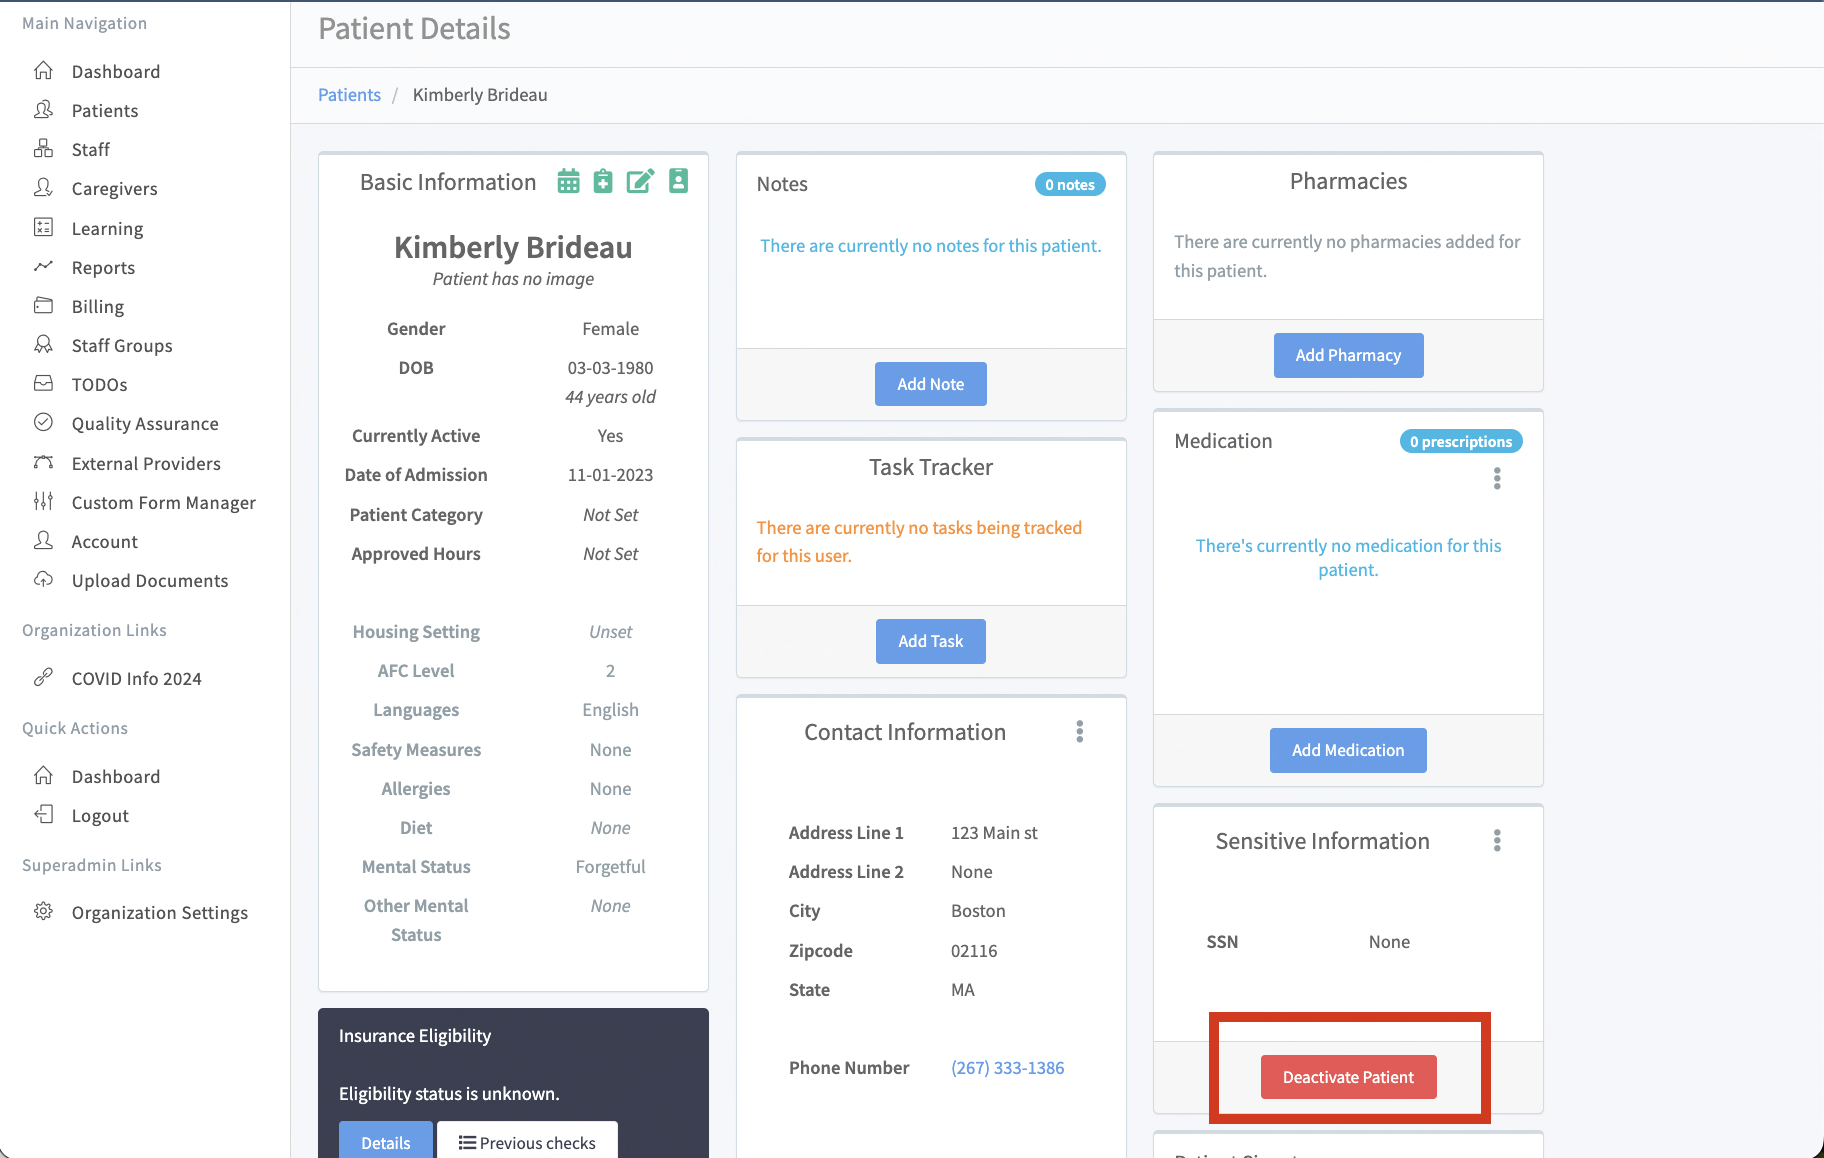Click the Add Task button
This screenshot has height=1158, width=1824.
pyautogui.click(x=930, y=641)
